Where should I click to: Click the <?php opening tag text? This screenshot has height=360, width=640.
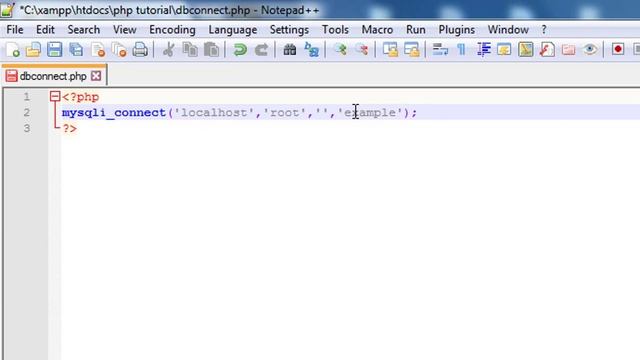click(x=80, y=97)
